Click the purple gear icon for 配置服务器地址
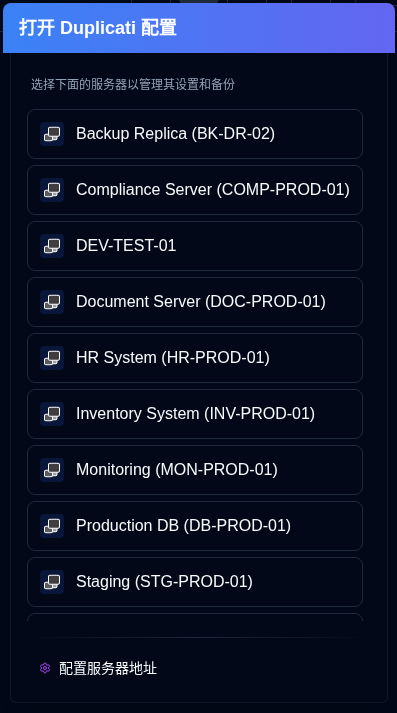The image size is (397, 713). (45, 668)
